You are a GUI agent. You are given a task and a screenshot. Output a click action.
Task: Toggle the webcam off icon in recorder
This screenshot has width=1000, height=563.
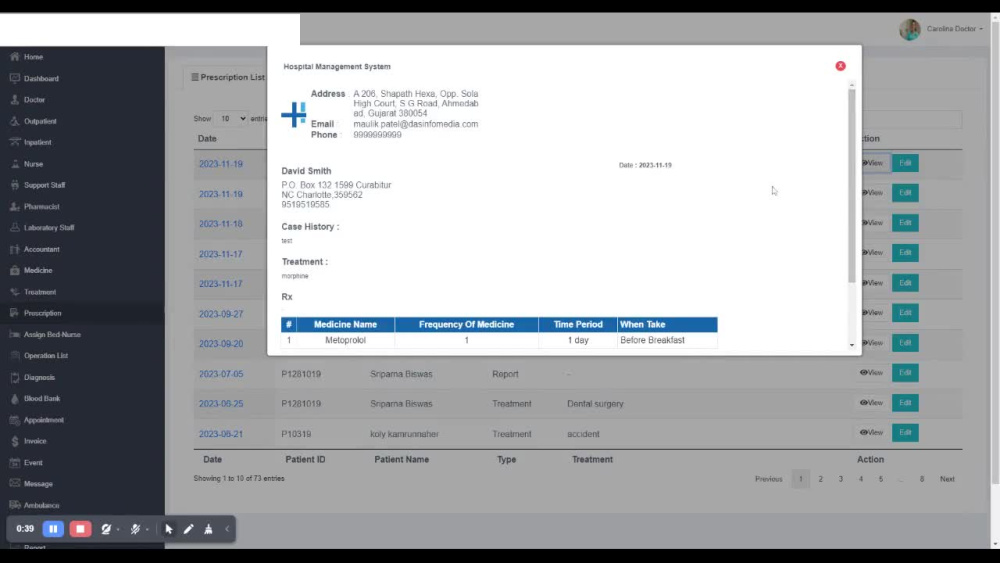106,529
